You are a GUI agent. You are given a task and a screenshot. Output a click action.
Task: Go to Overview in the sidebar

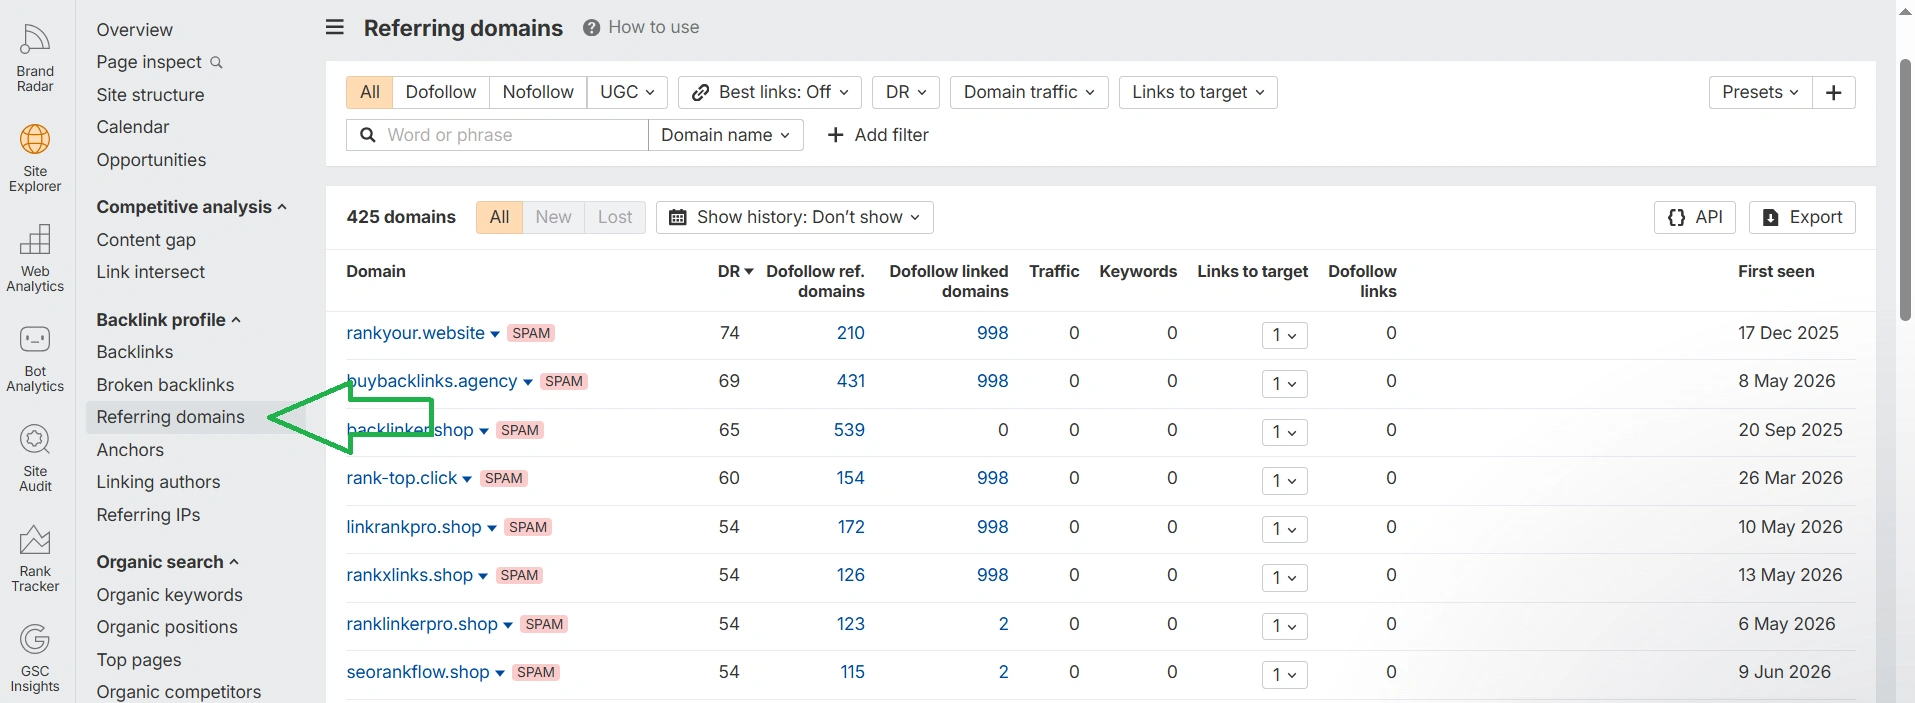(x=134, y=30)
